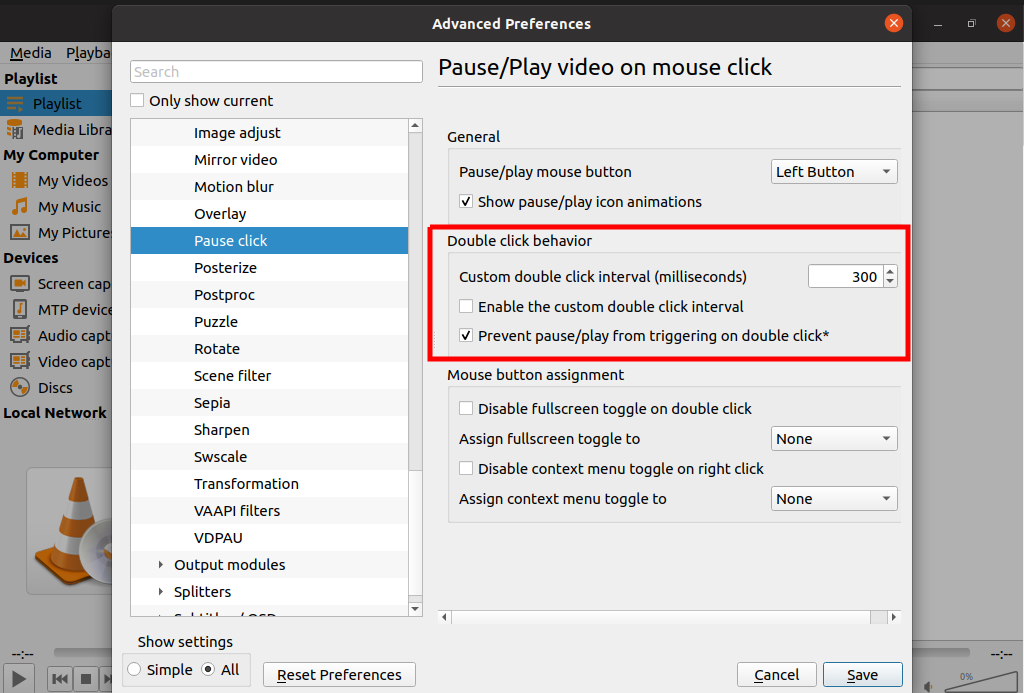Disable fullscreen toggle on double click
Viewport: 1024px width, 693px height.
[x=466, y=408]
